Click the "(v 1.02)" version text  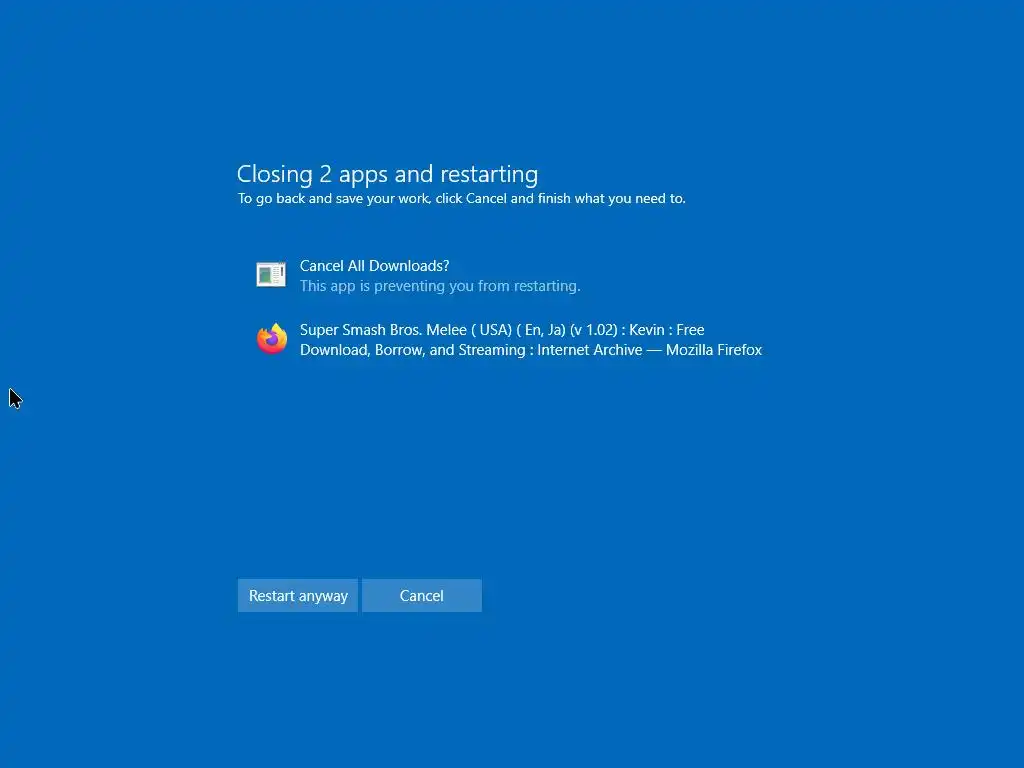tap(593, 330)
